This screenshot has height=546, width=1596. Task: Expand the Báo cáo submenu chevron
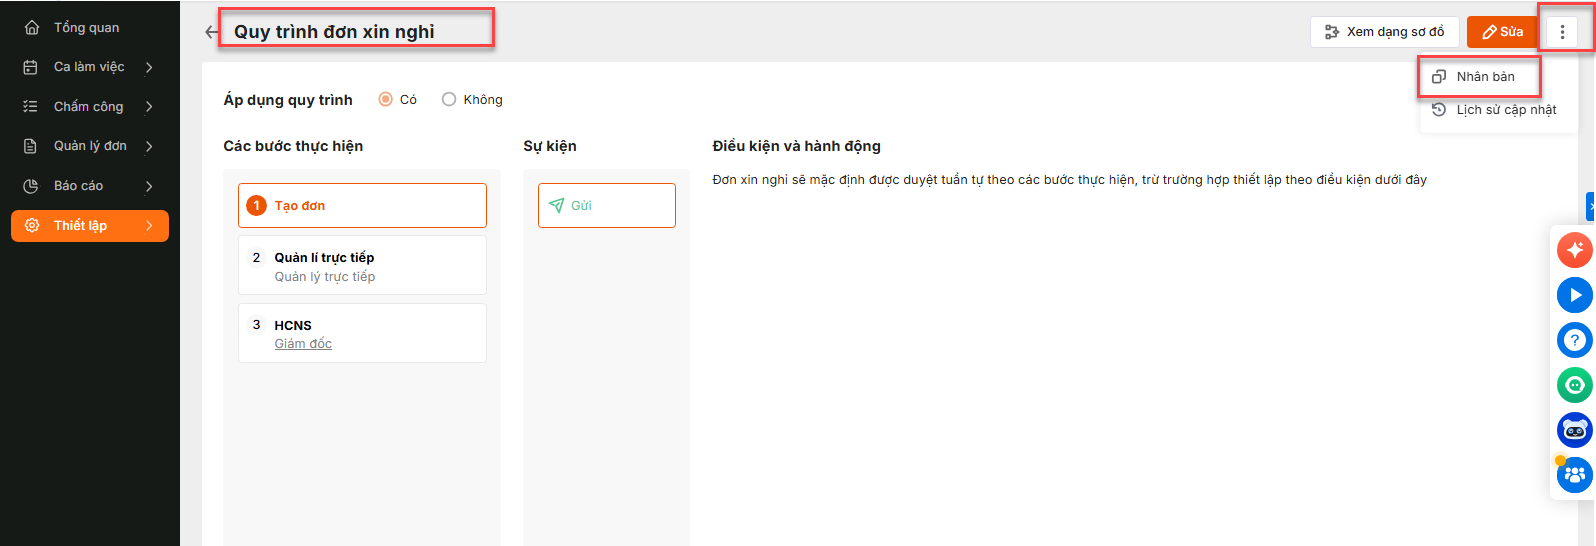[149, 186]
